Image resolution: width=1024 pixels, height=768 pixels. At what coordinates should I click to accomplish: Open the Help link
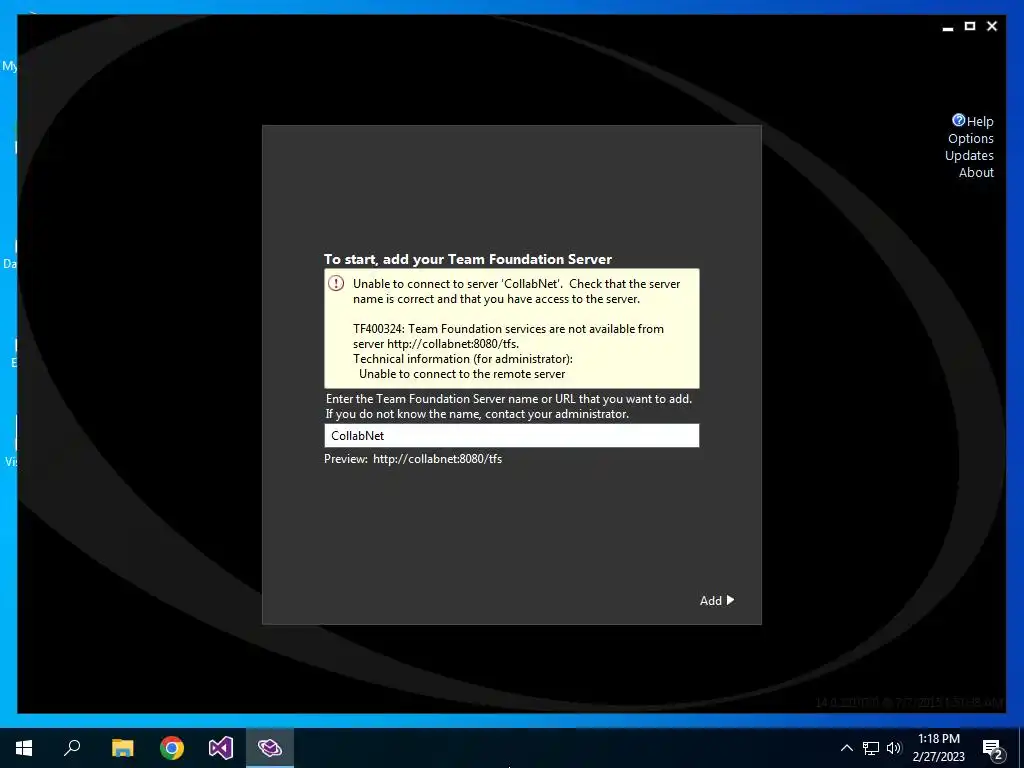click(x=980, y=121)
